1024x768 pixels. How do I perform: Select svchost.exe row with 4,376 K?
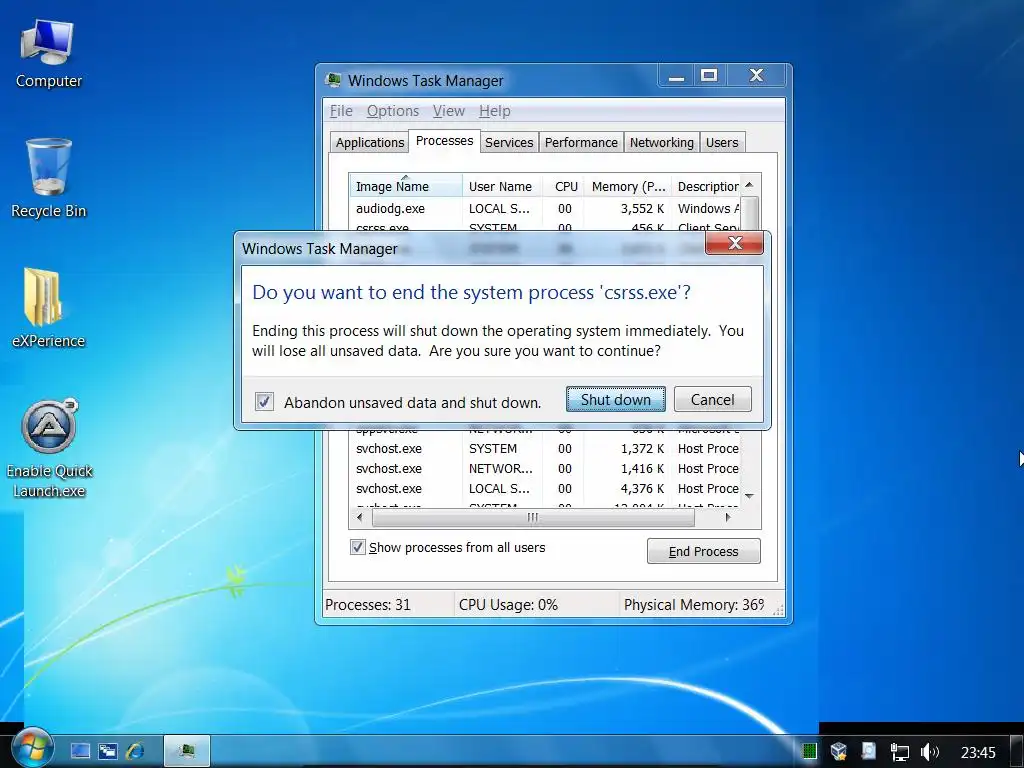[x=545, y=488]
